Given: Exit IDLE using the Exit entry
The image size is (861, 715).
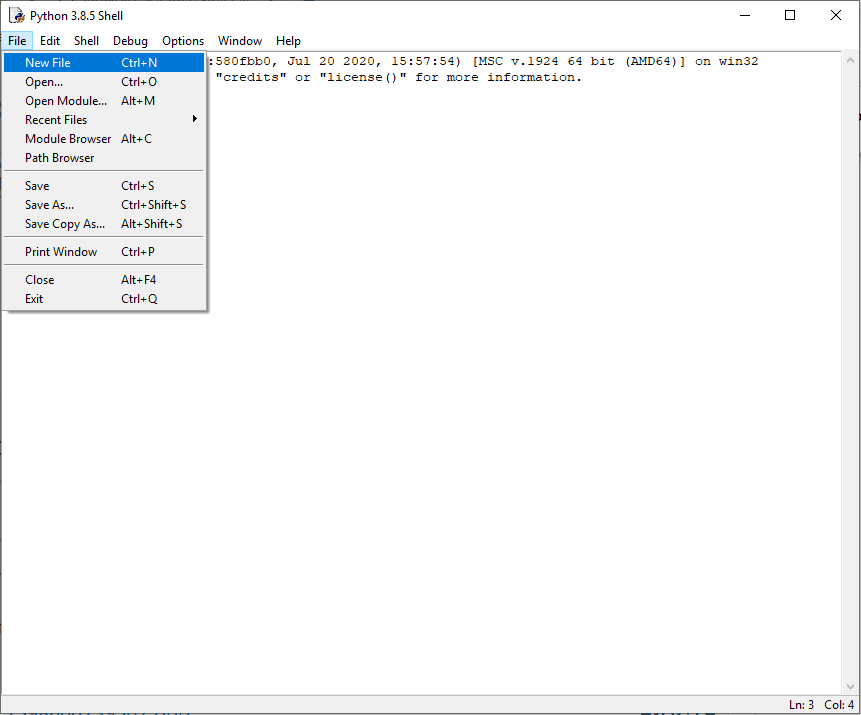Looking at the screenshot, I should [34, 299].
